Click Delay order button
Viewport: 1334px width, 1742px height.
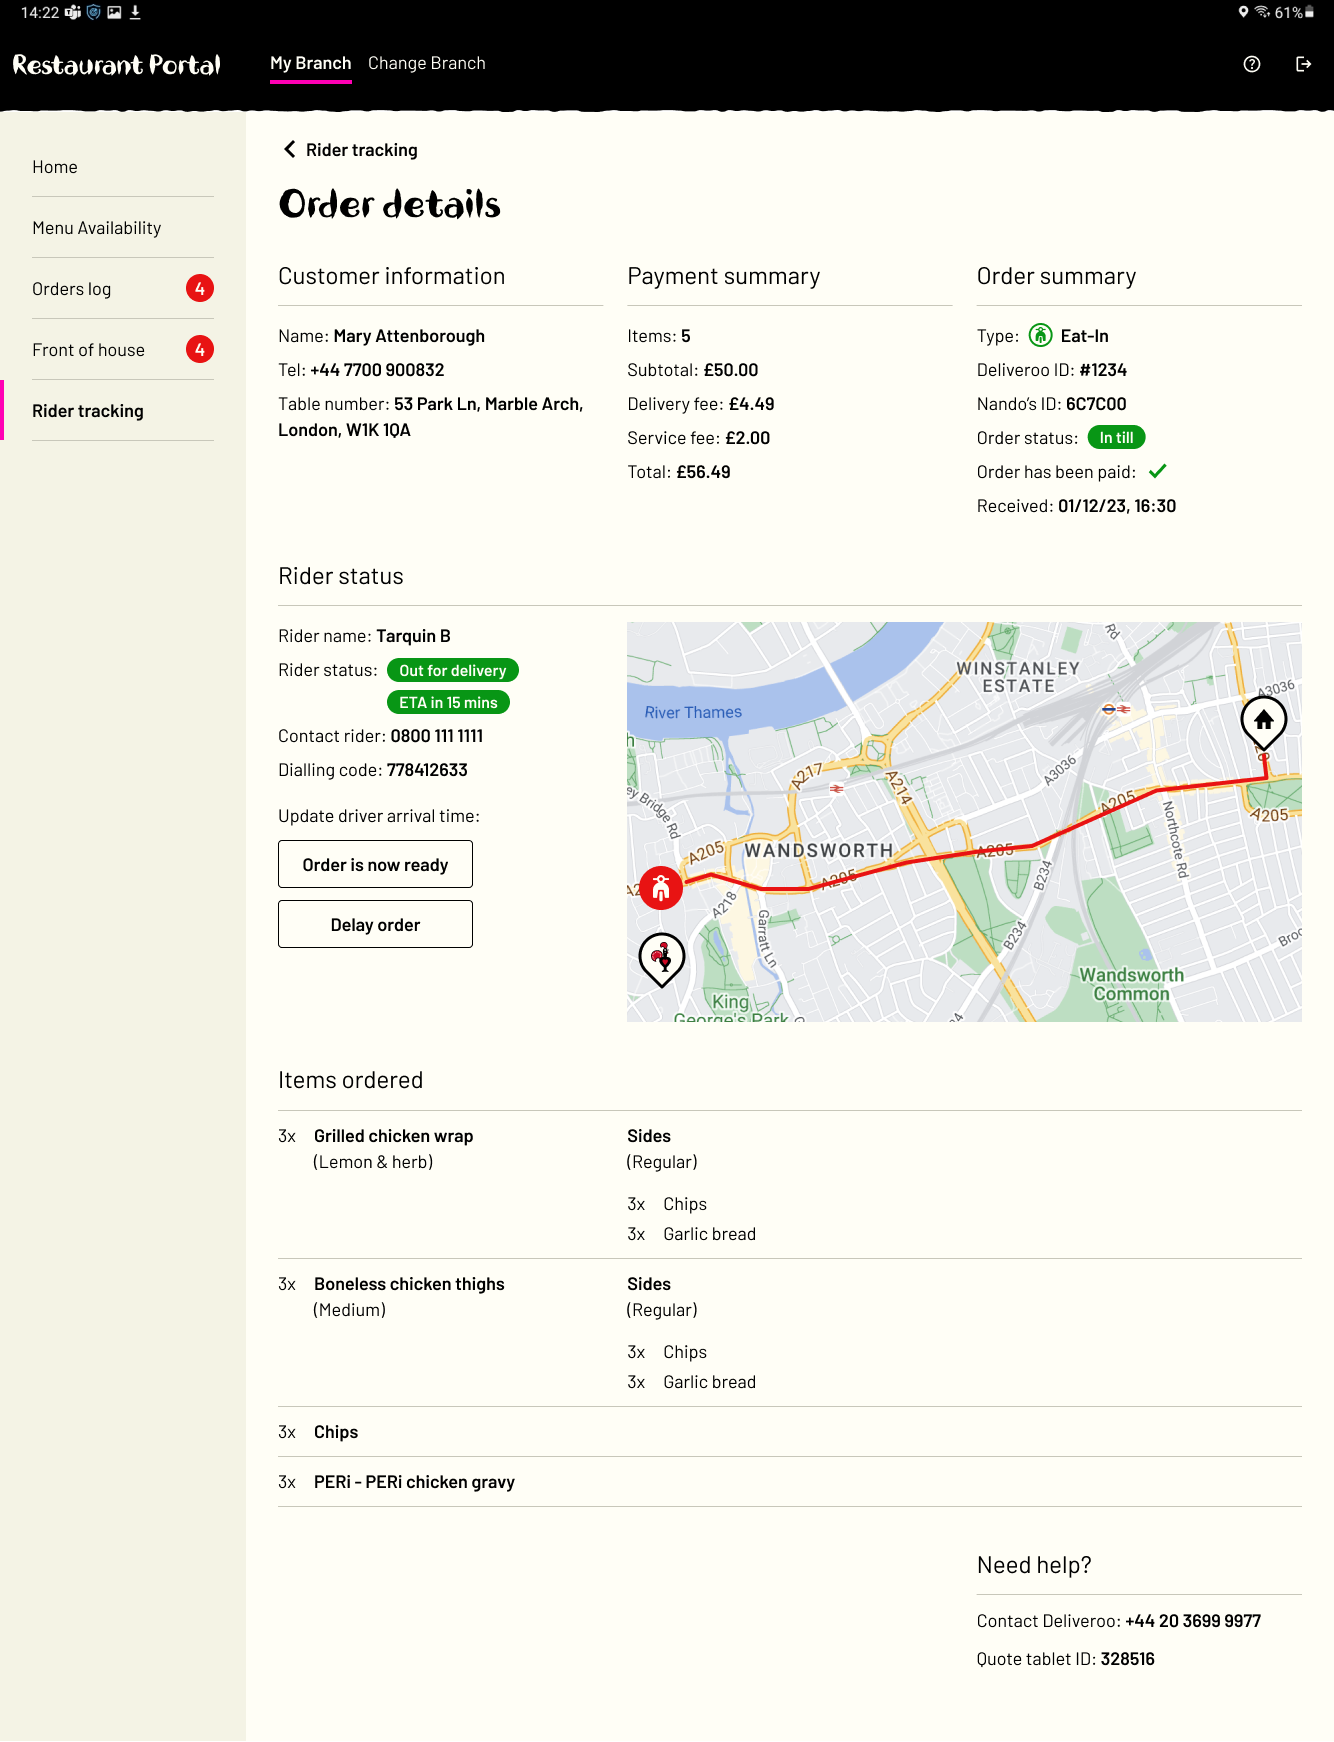375,924
